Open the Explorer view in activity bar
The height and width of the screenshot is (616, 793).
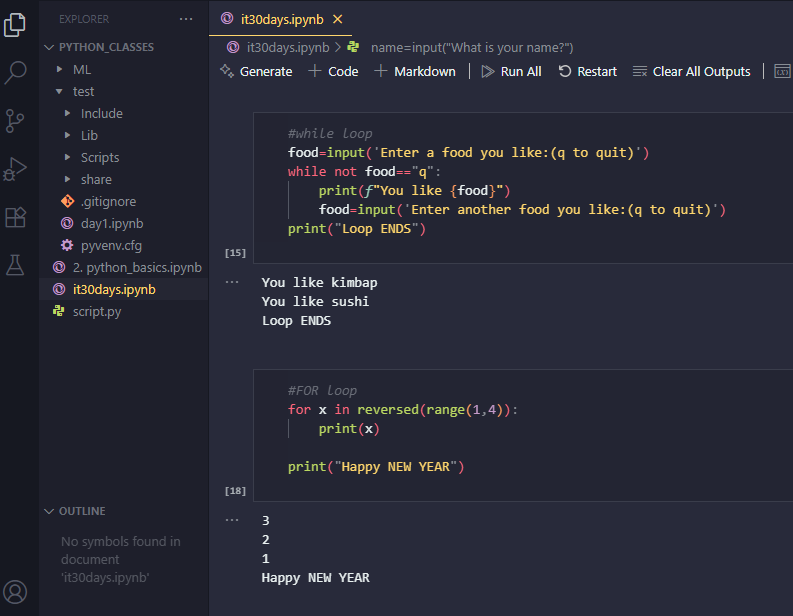pyautogui.click(x=15, y=25)
